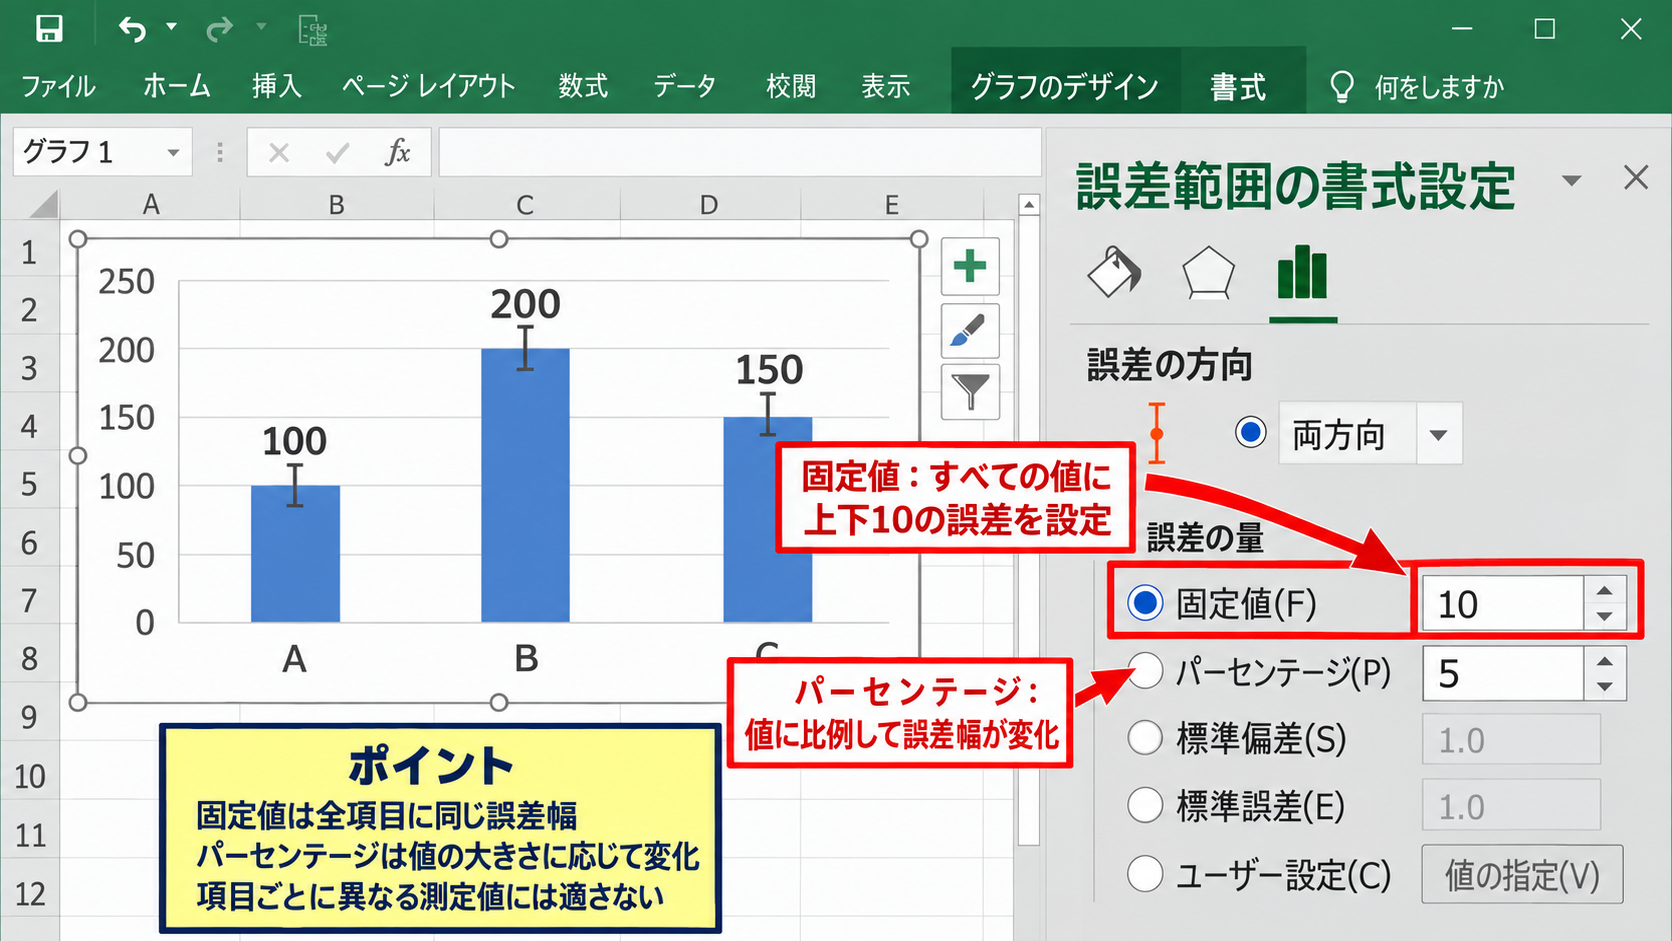The width and height of the screenshot is (1672, 941).
Task: Expand the Name Box dropdown arrow
Action: click(173, 153)
